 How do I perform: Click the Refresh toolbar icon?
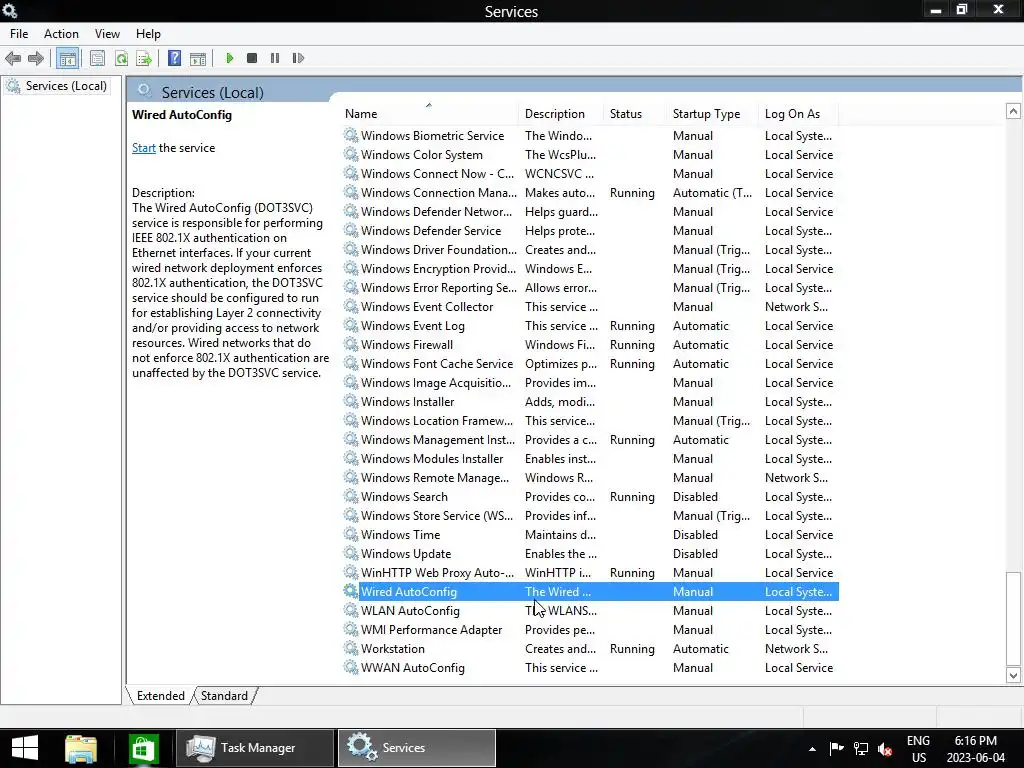coord(121,58)
